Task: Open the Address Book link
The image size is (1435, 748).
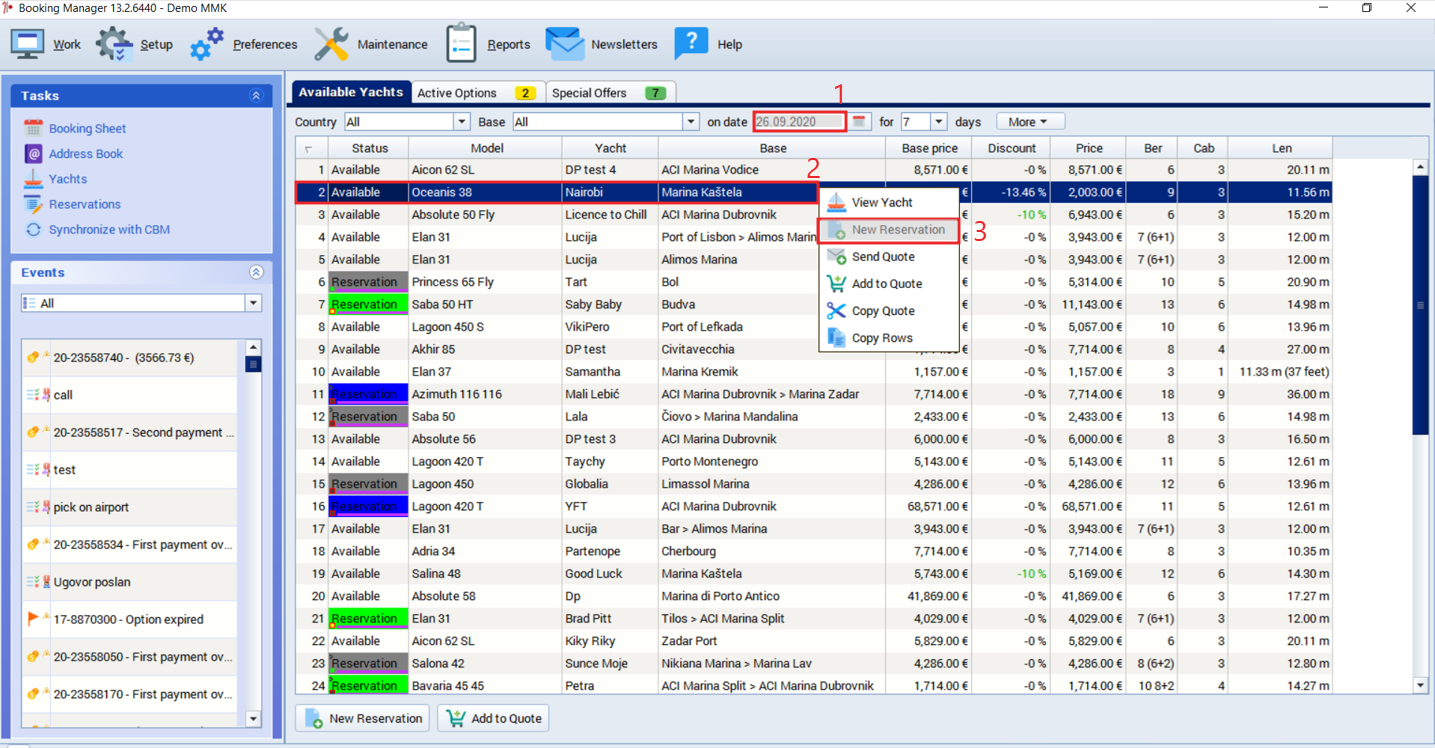Action: (x=86, y=154)
